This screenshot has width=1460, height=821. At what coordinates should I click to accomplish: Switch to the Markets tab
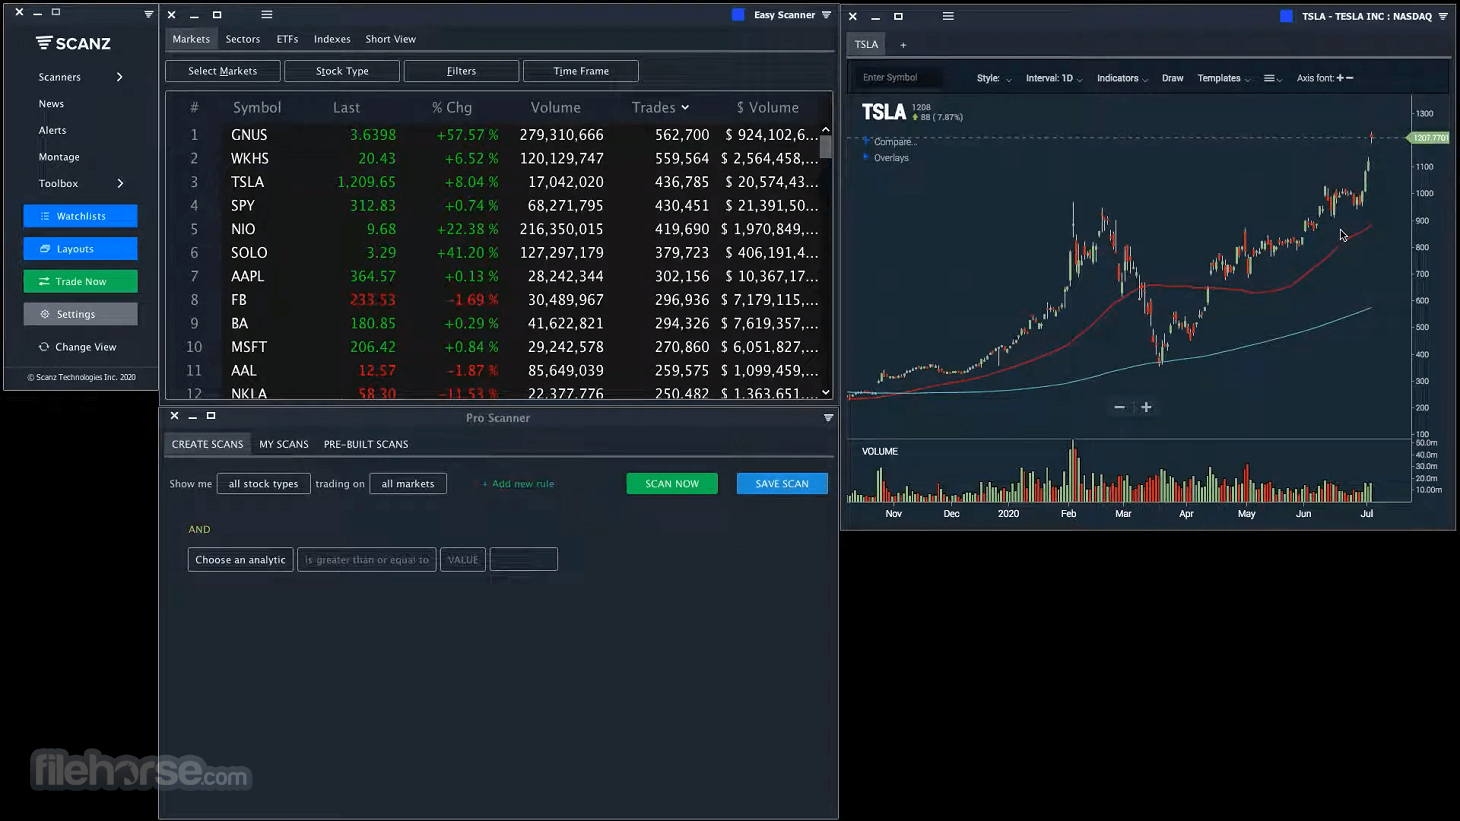pos(191,39)
